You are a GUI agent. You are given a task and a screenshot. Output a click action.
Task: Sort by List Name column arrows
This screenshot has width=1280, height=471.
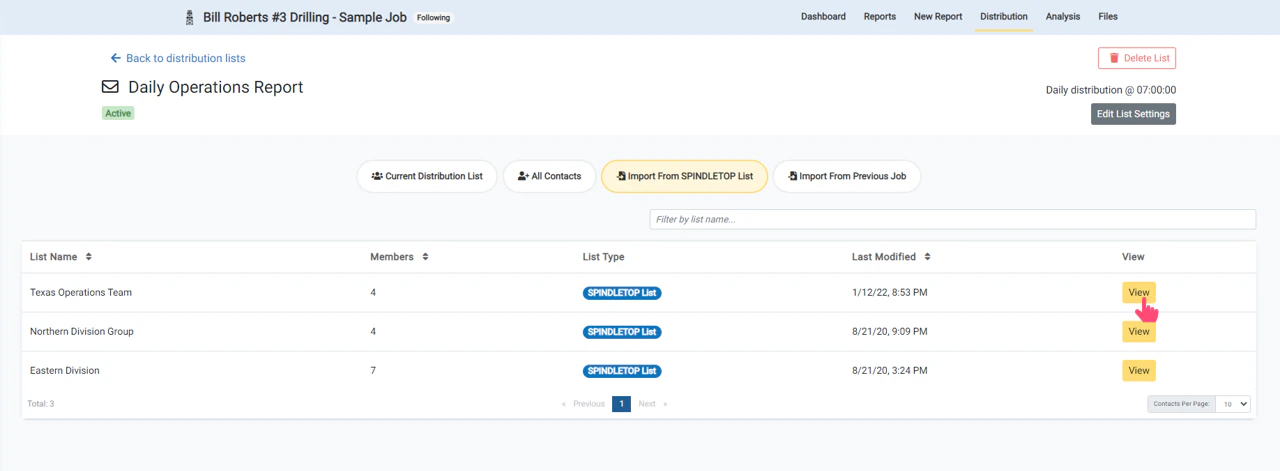tap(88, 257)
